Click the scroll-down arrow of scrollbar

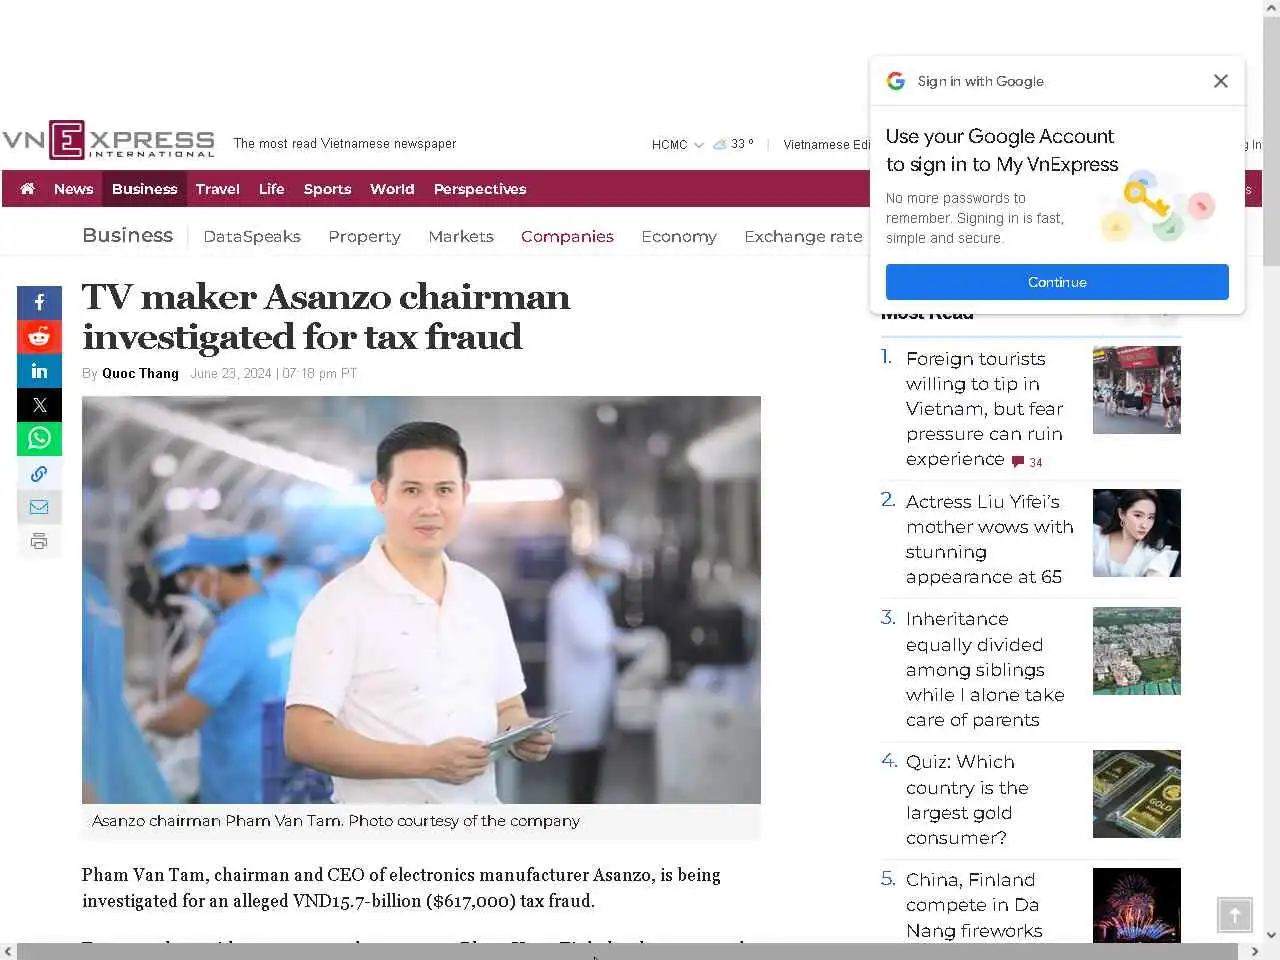1271,935
